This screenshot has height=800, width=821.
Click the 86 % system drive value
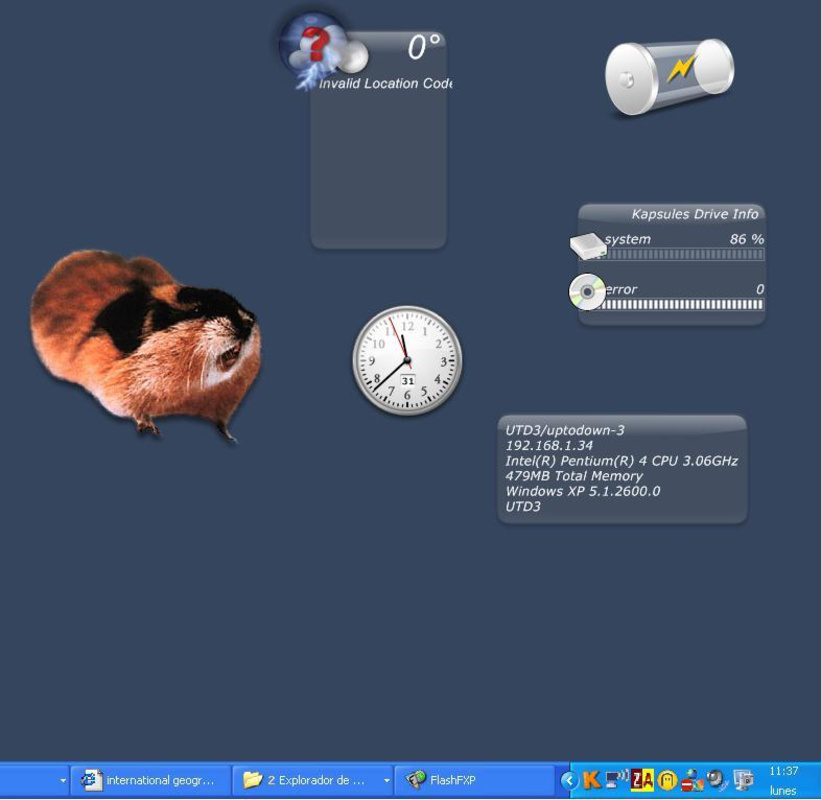(x=747, y=239)
